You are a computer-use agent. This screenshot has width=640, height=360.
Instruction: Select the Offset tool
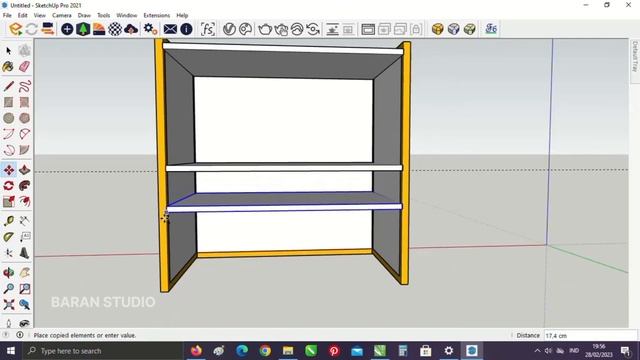pyautogui.click(x=24, y=202)
